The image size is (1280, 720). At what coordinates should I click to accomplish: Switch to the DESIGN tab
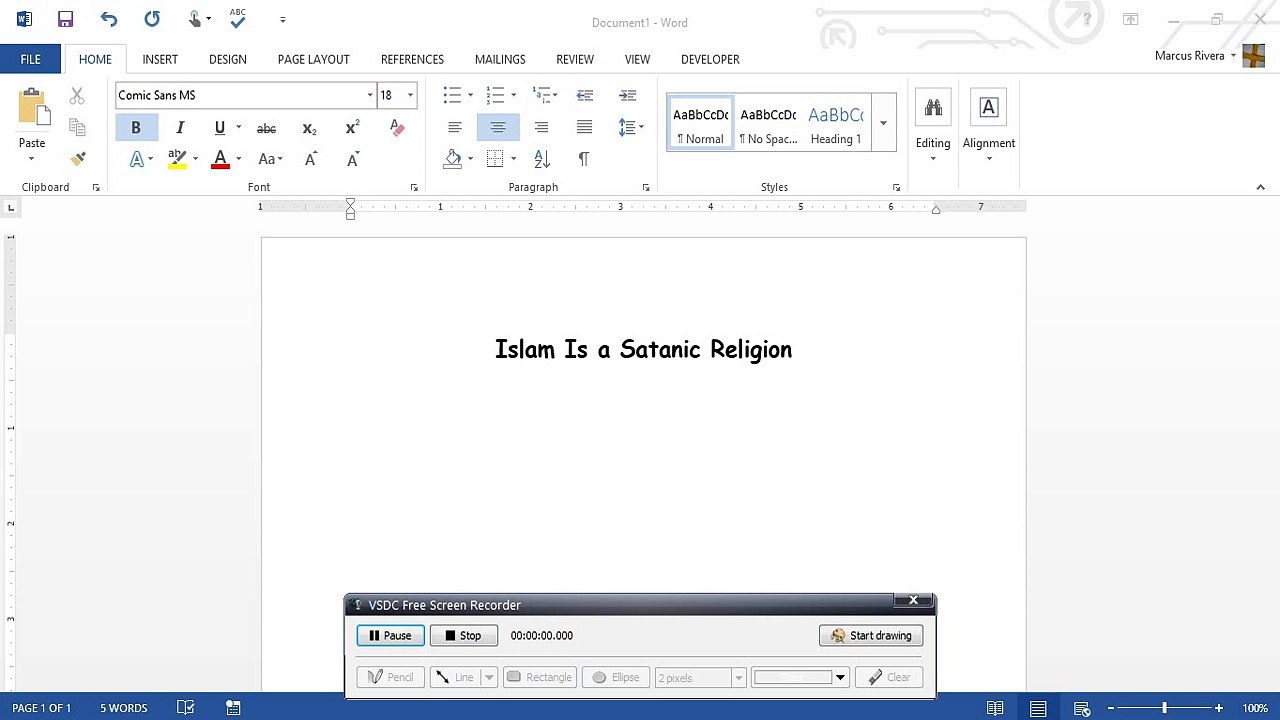[x=228, y=59]
